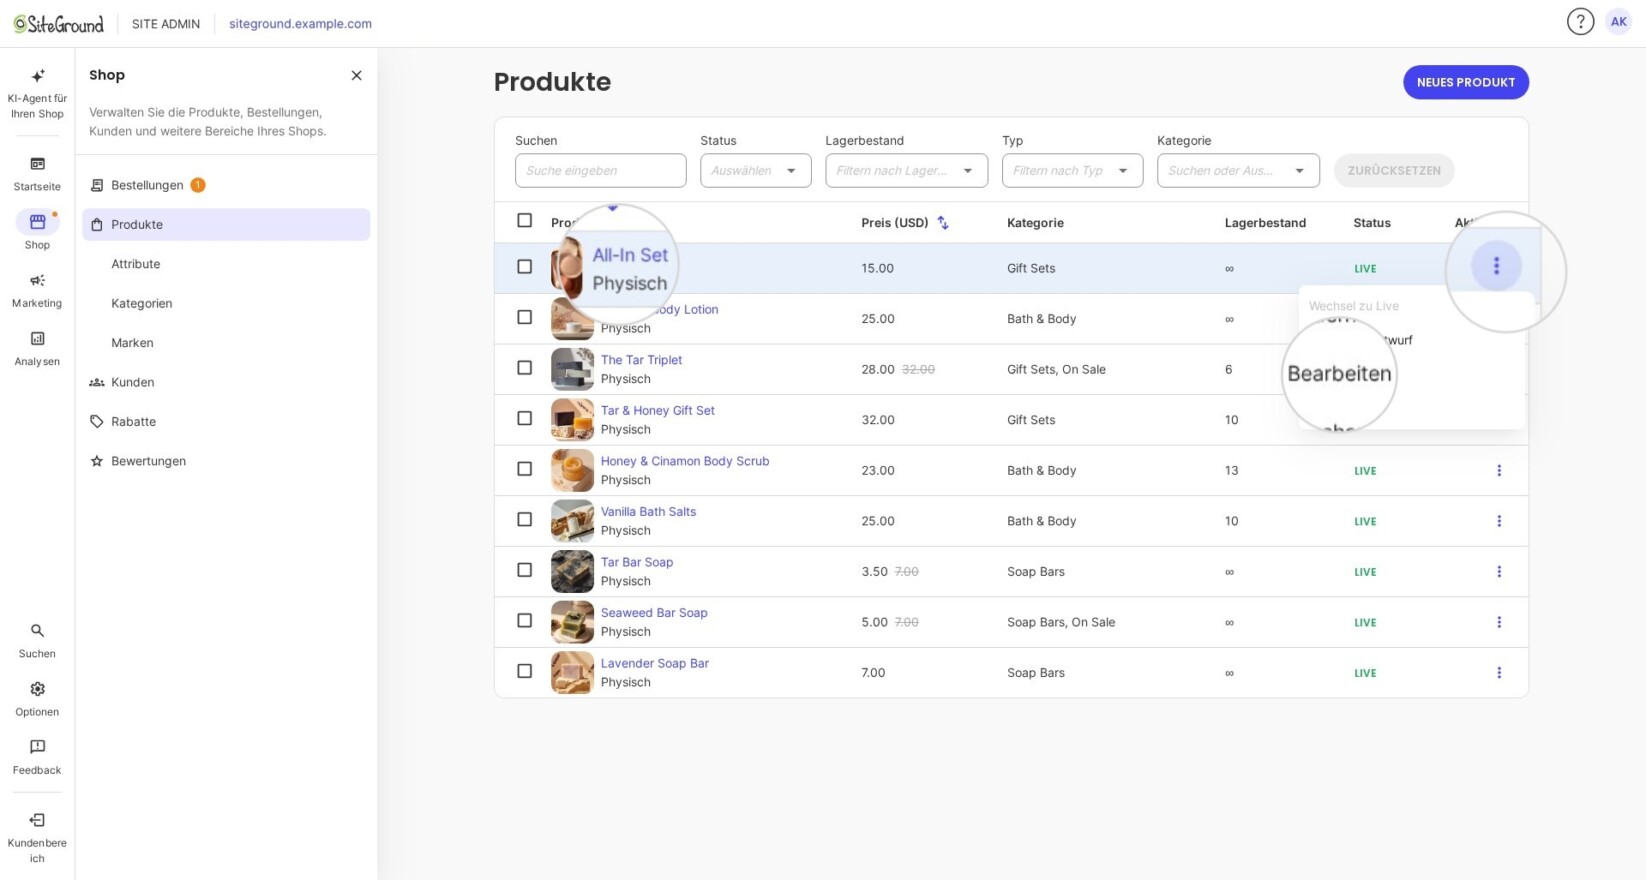Open actions menu for All-In Set
The width and height of the screenshot is (1646, 880).
pyautogui.click(x=1496, y=266)
